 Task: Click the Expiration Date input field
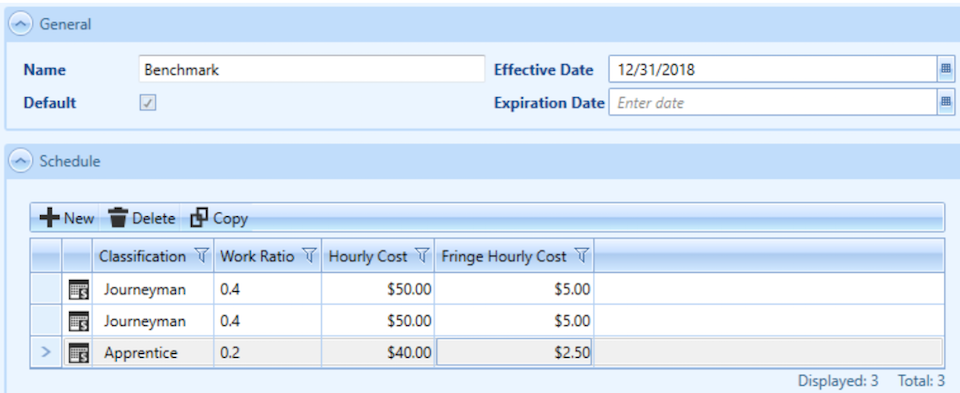coord(773,103)
